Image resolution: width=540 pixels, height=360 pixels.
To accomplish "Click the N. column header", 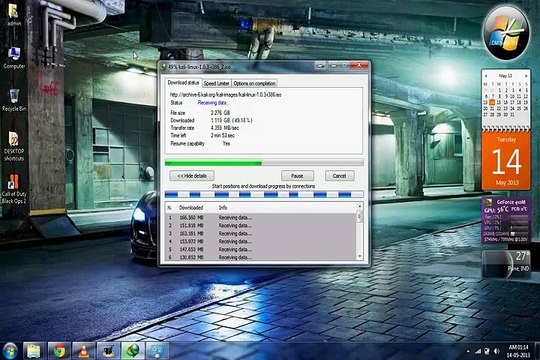I will [x=170, y=208].
